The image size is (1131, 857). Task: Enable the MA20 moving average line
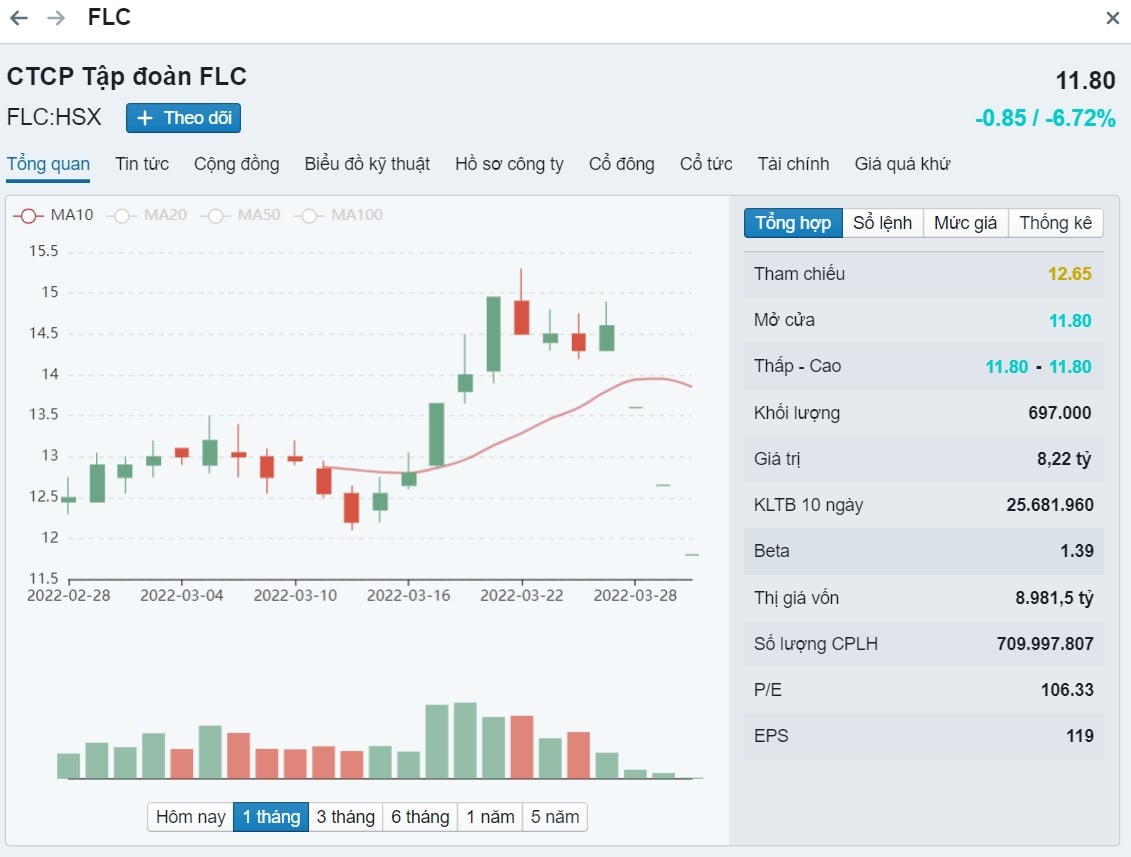pyautogui.click(x=147, y=215)
